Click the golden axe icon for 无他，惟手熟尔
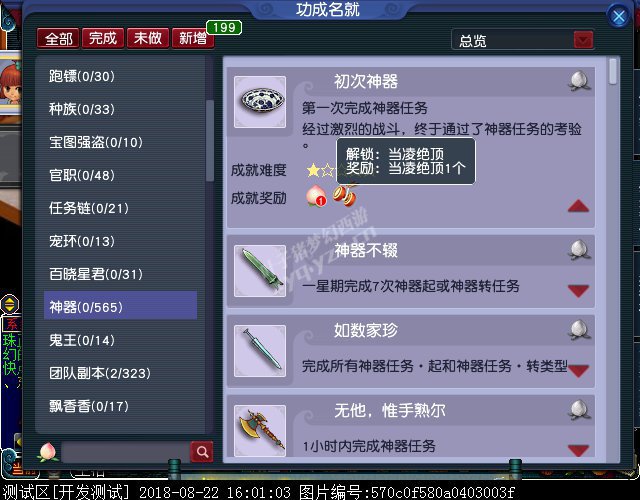 pos(260,431)
